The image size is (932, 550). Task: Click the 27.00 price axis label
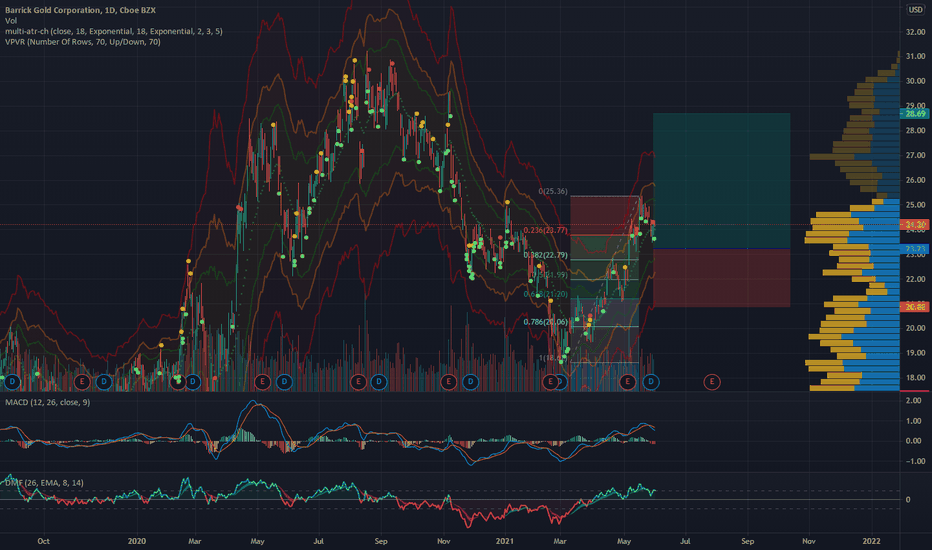click(915, 155)
